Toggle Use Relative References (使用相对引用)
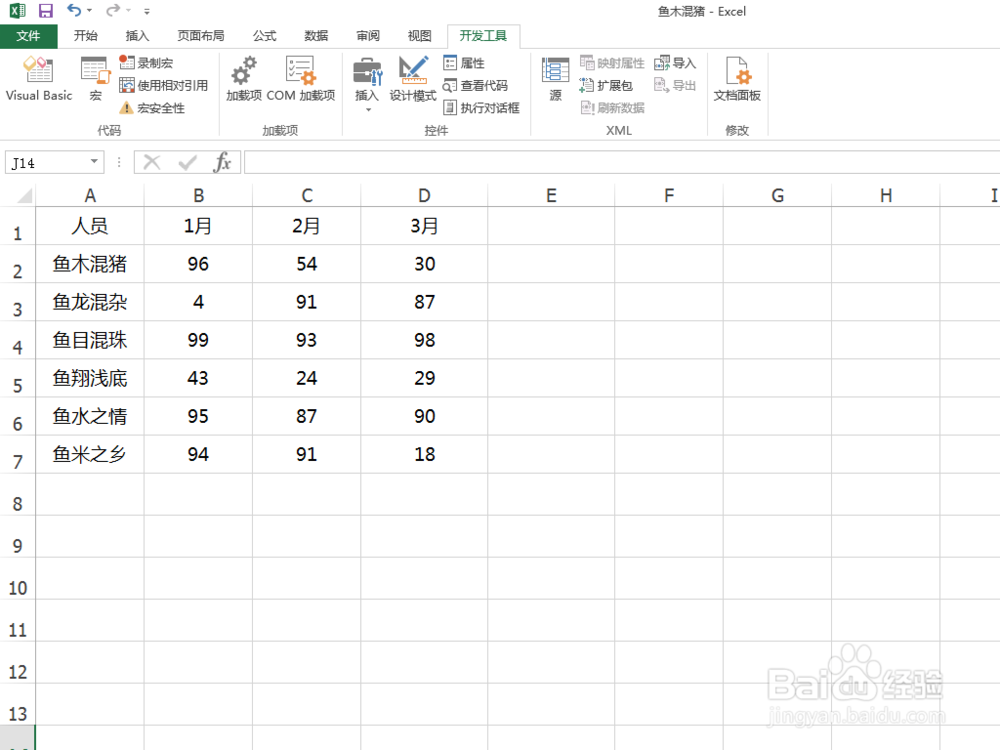Image resolution: width=1000 pixels, height=750 pixels. point(164,85)
